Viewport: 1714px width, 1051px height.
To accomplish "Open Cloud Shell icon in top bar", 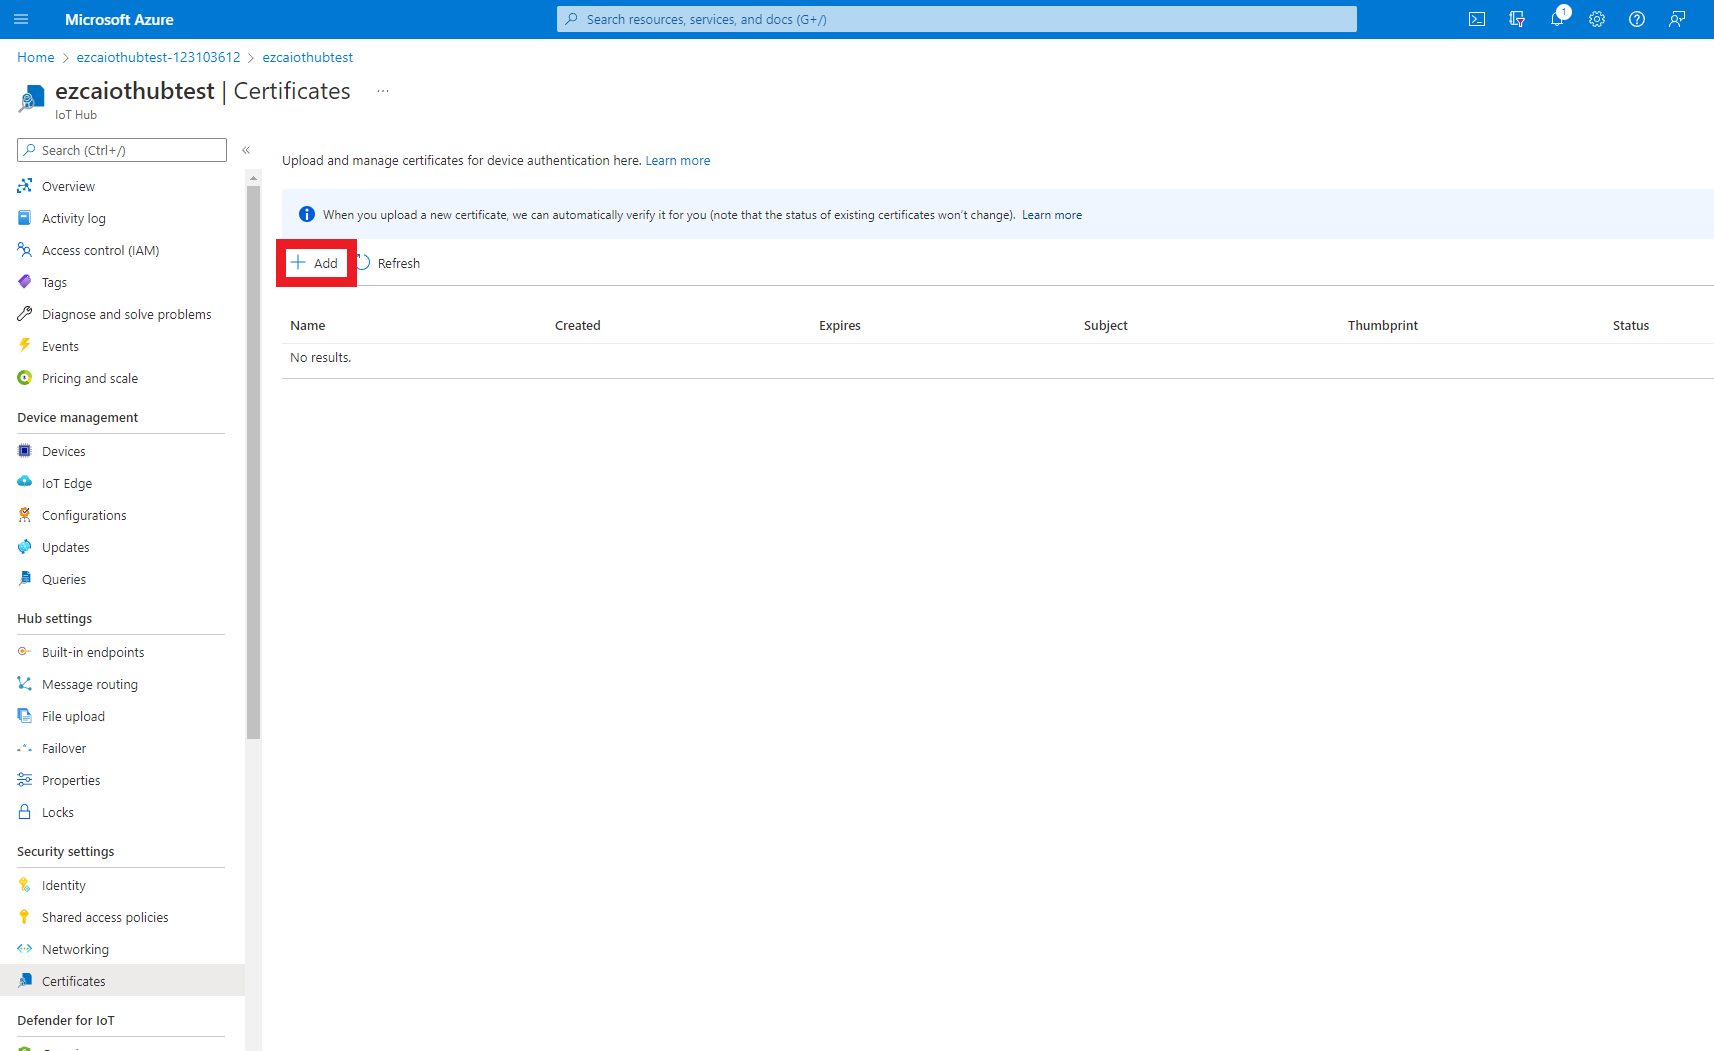I will pyautogui.click(x=1477, y=19).
